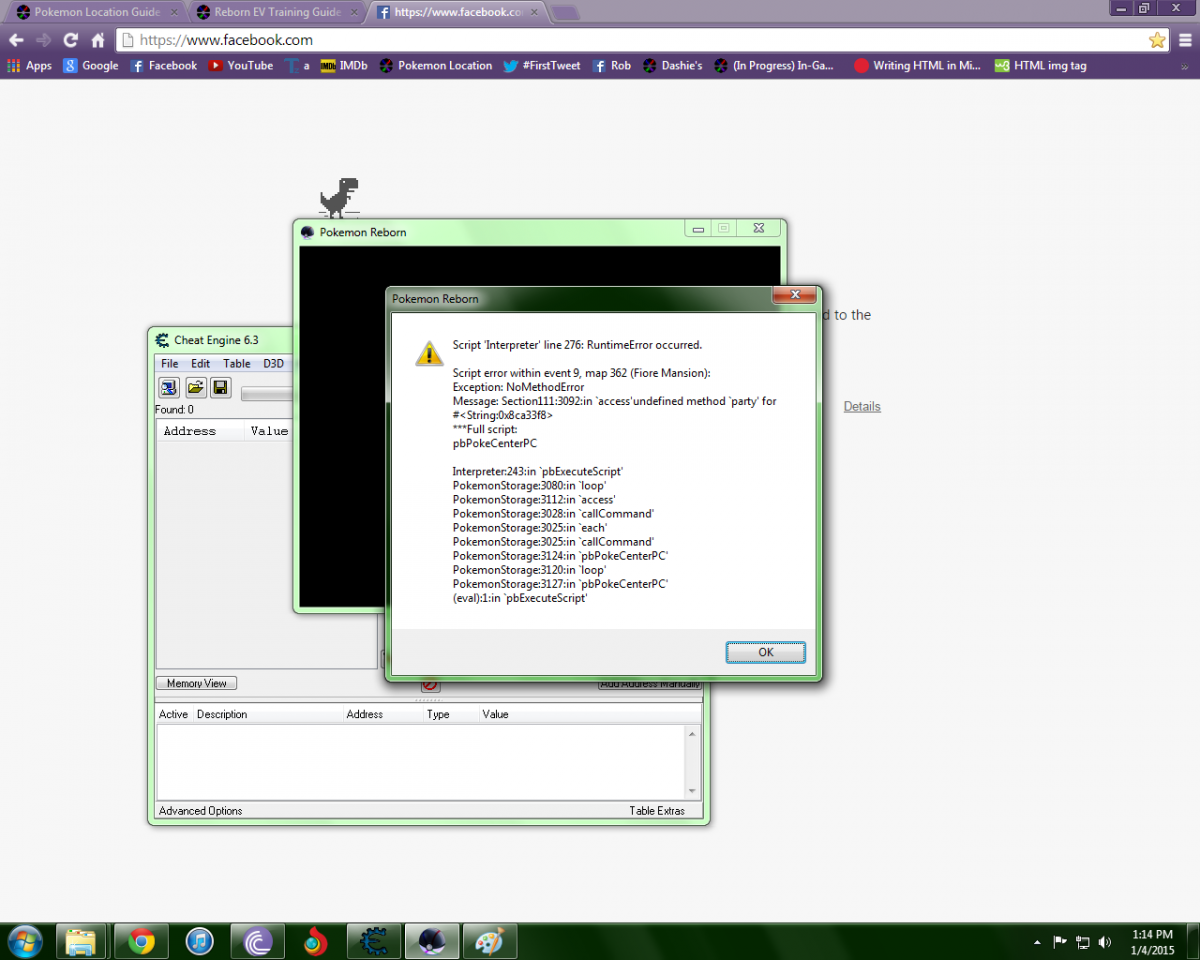Click the open folder icon in Cheat Engine
The image size is (1200, 960).
[x=195, y=388]
